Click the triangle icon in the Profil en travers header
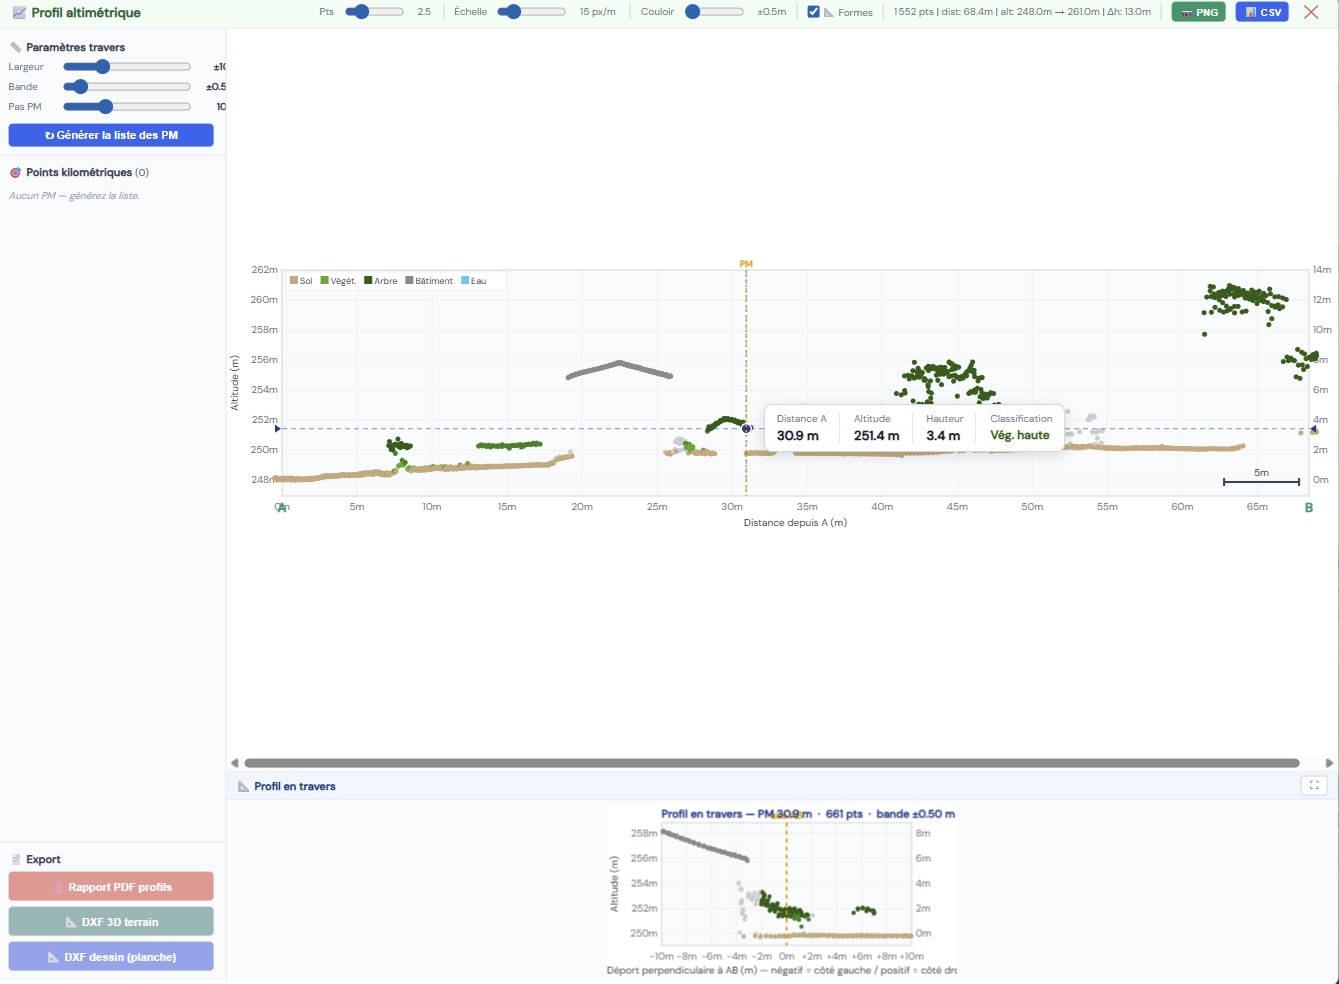Viewport: 1339px width, 984px height. click(241, 786)
